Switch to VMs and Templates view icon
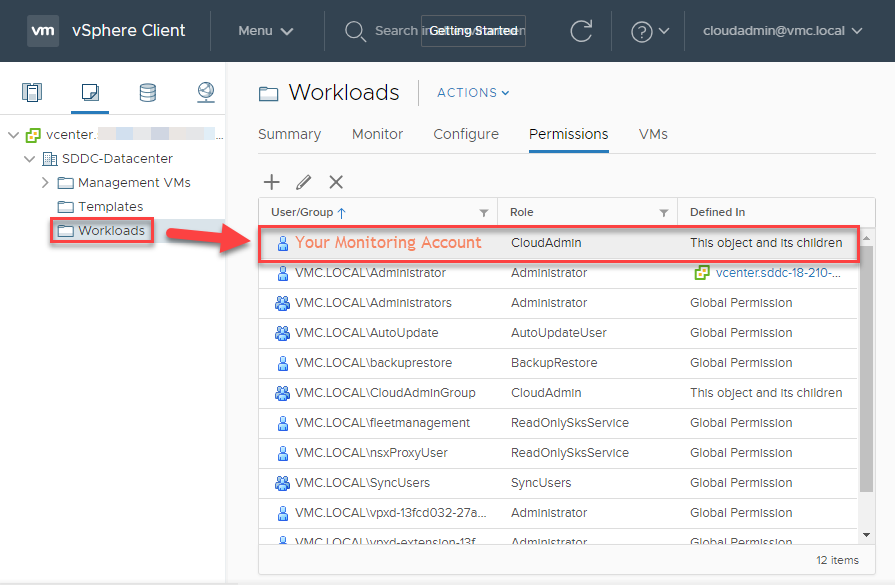This screenshot has width=895, height=585. tap(90, 92)
